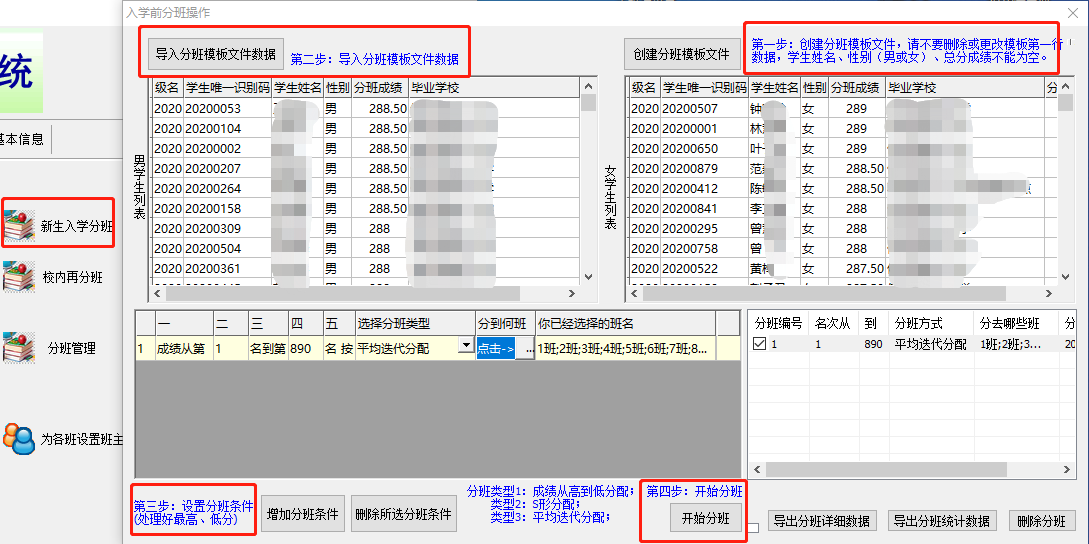Screen dimensions: 1089x544
Task: Click 名次从 column header
Action: coord(833,323)
